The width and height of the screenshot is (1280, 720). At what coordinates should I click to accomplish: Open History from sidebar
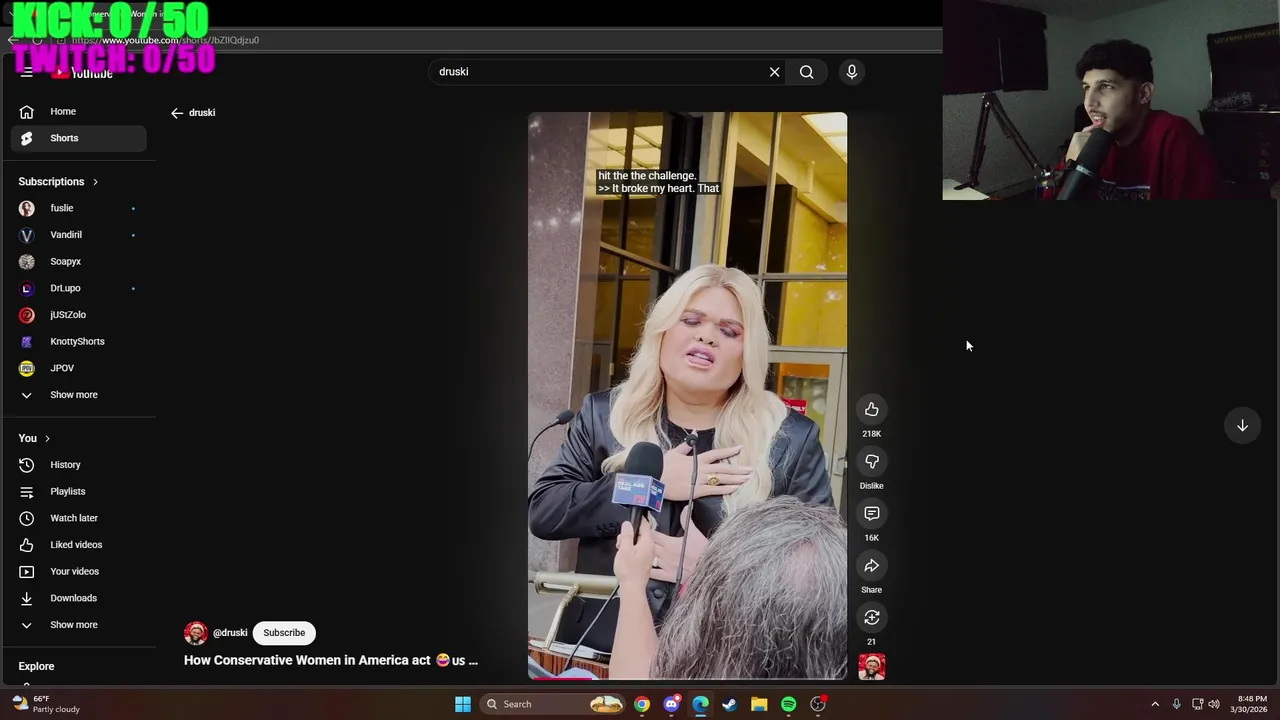tap(78, 465)
